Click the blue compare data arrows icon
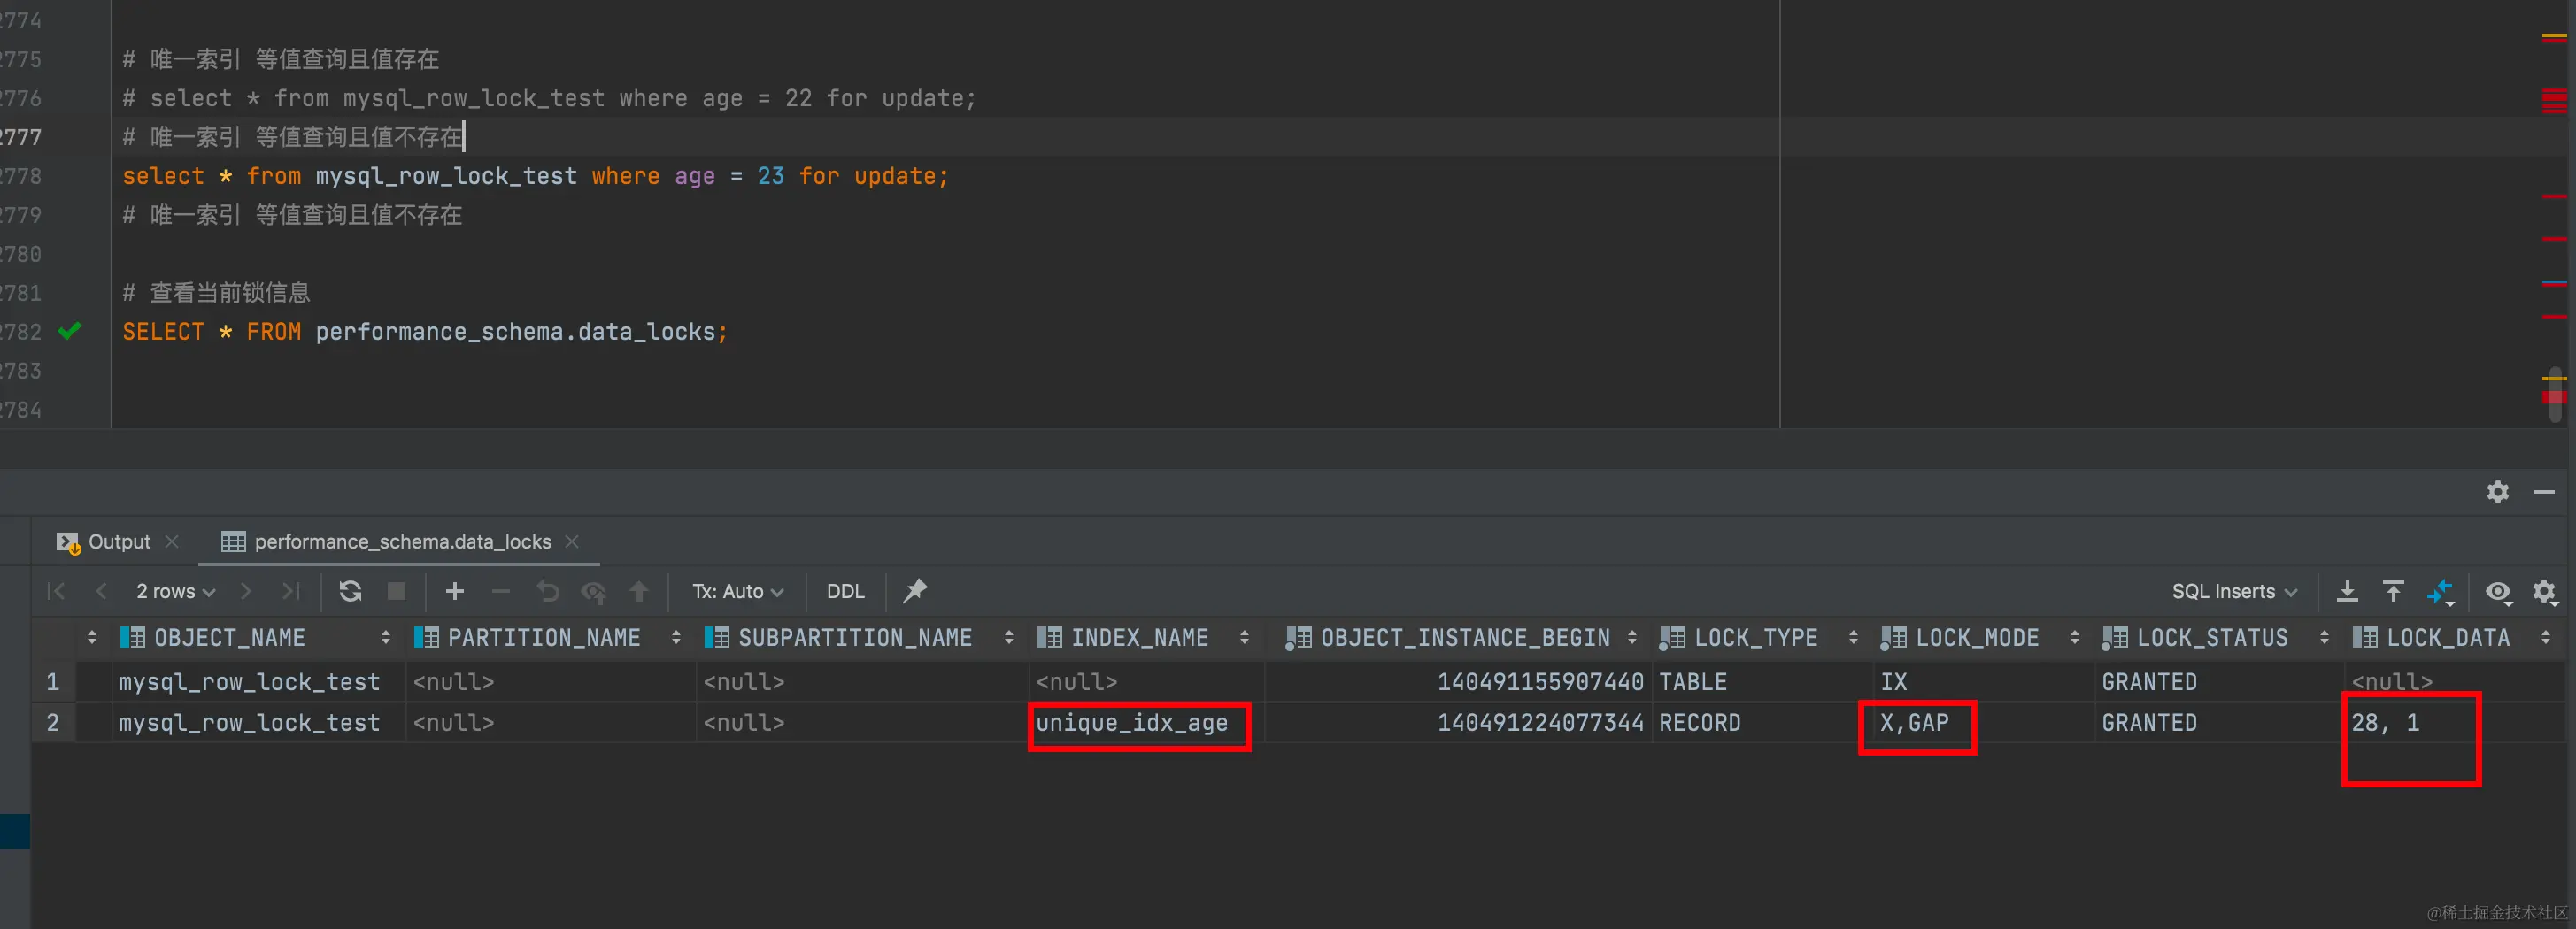Viewport: 2576px width, 929px height. [2440, 591]
